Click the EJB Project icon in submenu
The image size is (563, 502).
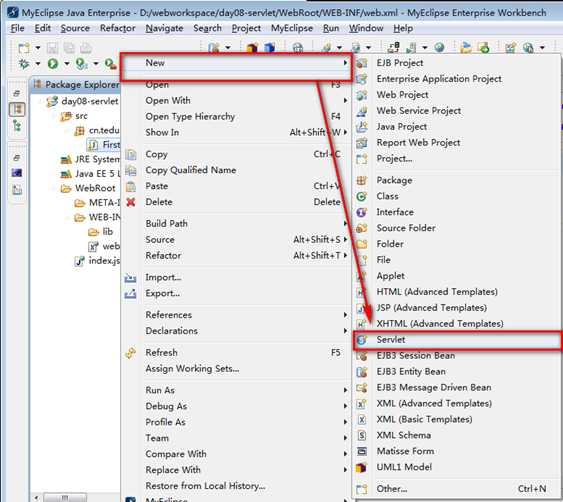[362, 63]
